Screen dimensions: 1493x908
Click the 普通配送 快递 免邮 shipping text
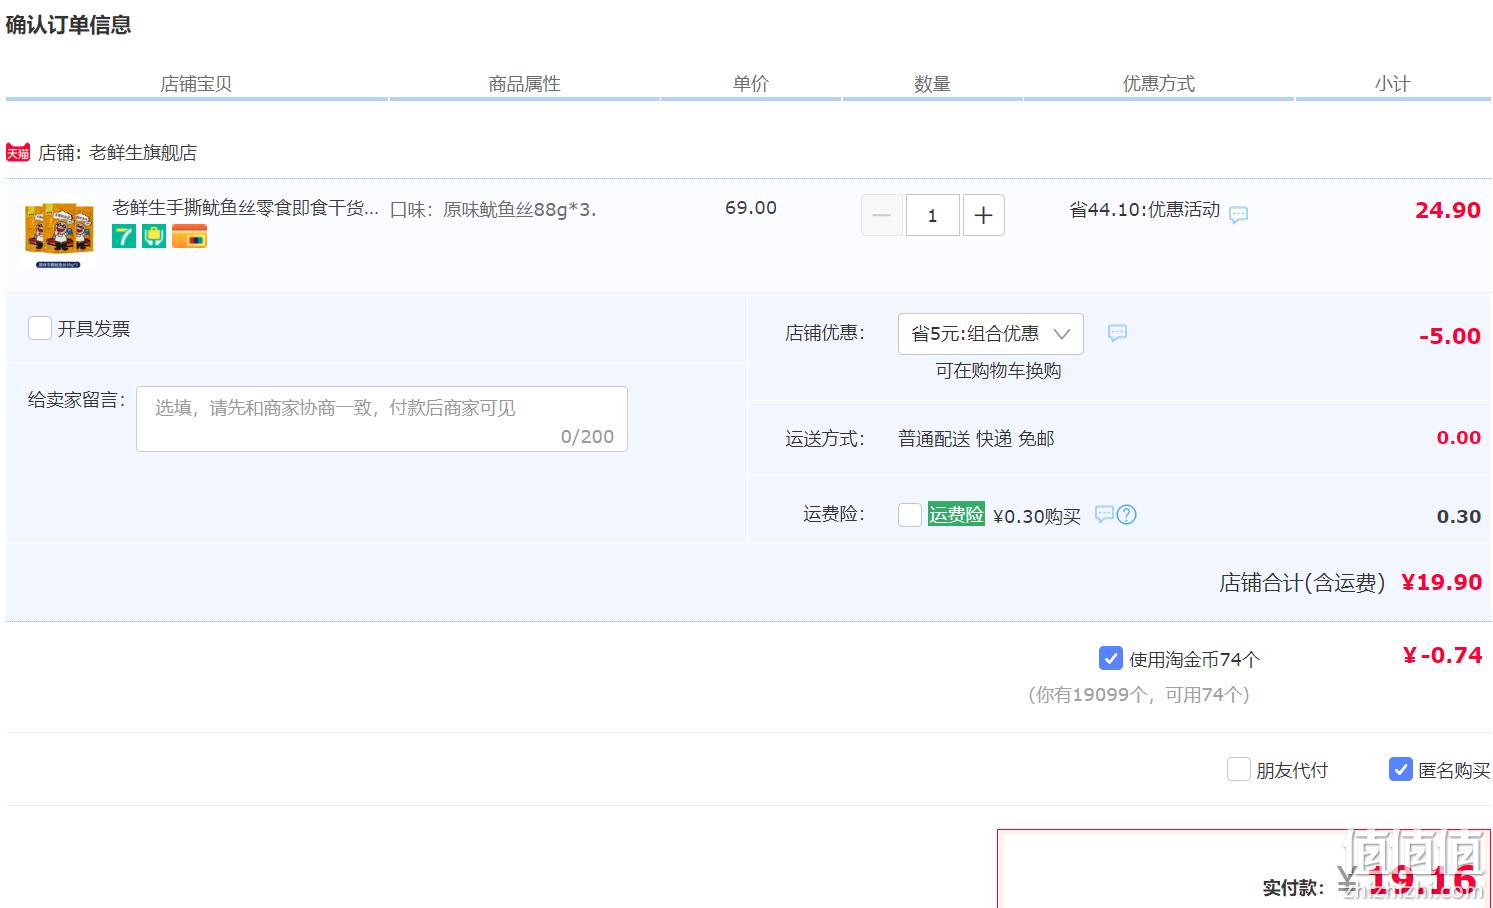click(976, 439)
